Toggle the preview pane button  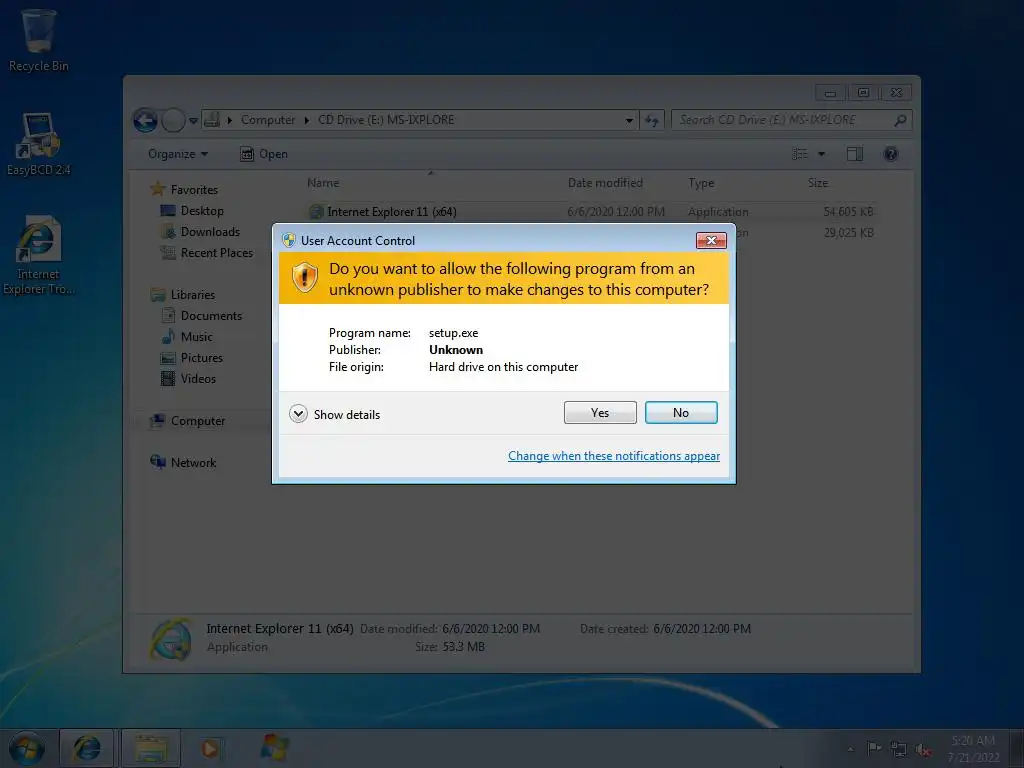point(855,154)
